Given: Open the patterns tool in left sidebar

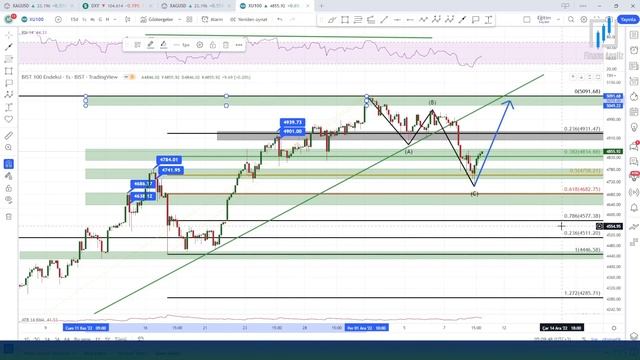Looking at the screenshot, I should [9, 95].
